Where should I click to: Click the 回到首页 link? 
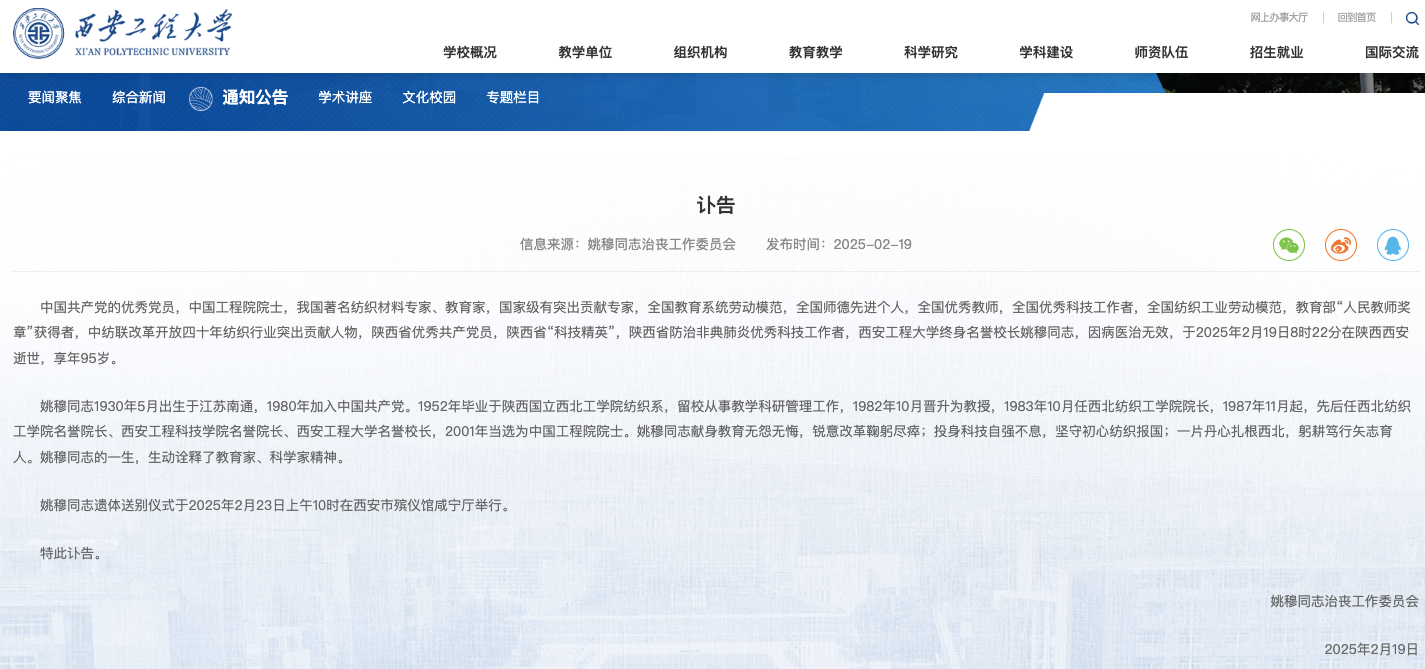pos(1356,18)
